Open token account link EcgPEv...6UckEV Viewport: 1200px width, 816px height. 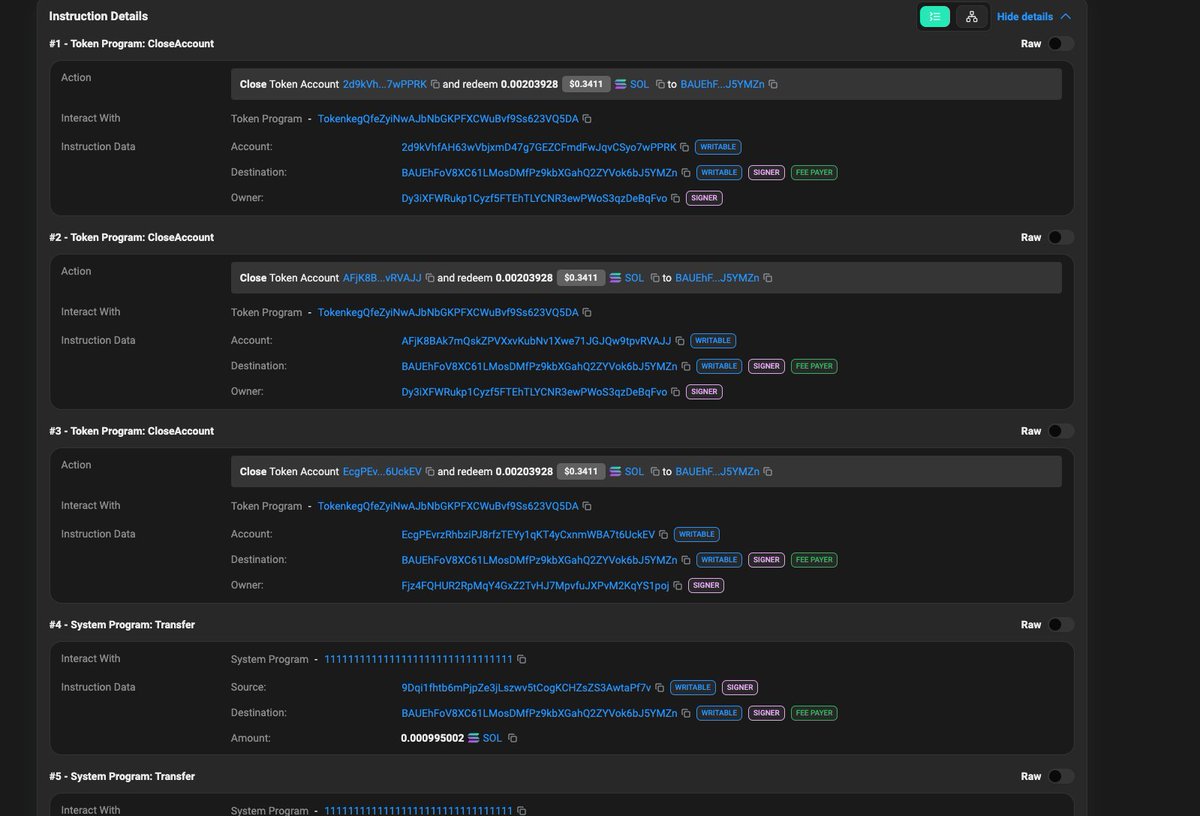[382, 472]
